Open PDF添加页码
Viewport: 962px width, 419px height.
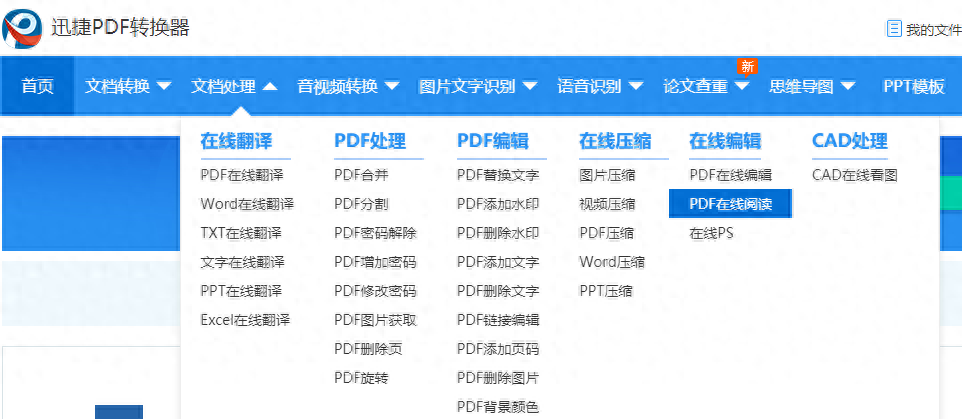[498, 349]
